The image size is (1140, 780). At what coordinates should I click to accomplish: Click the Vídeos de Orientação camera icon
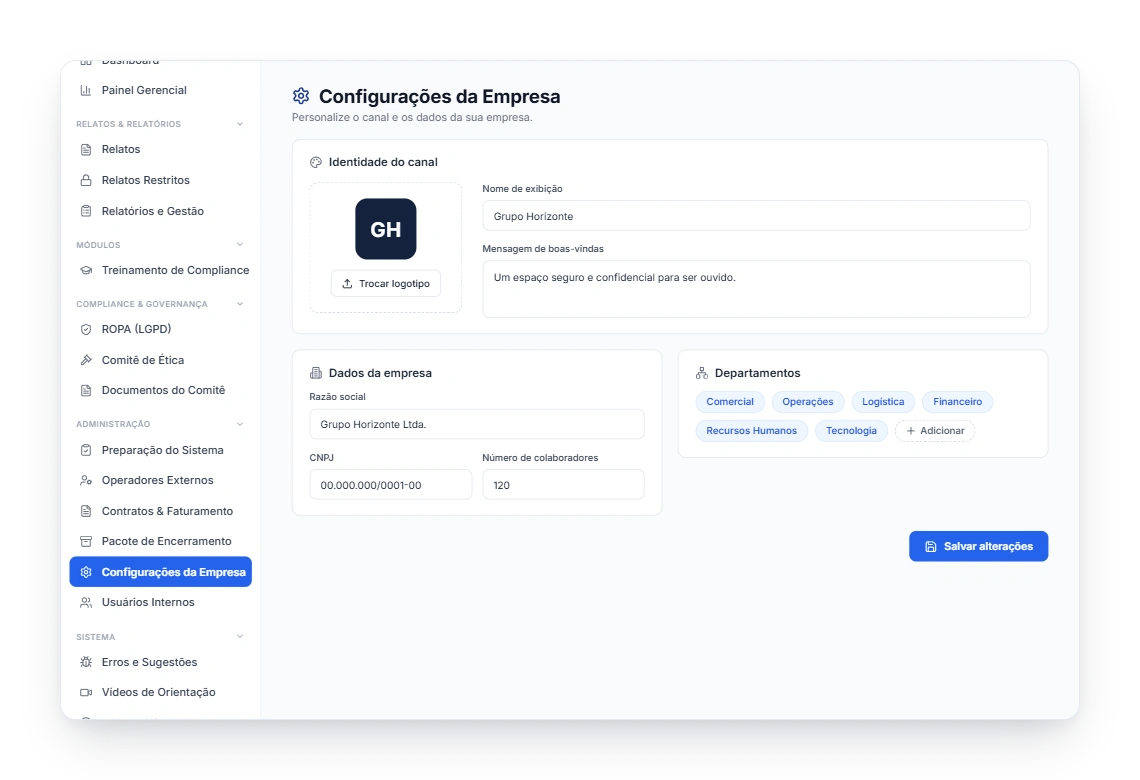(x=86, y=693)
